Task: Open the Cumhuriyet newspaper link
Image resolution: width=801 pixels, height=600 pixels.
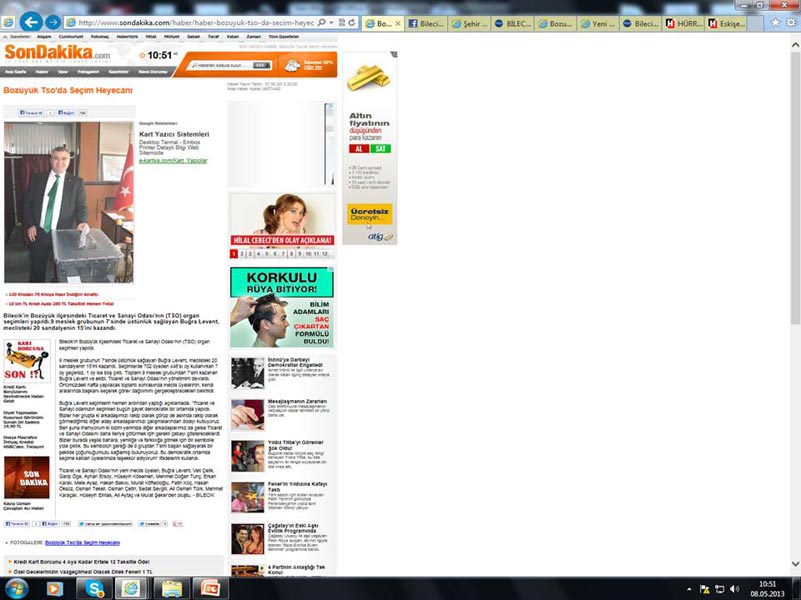Action: [71, 37]
